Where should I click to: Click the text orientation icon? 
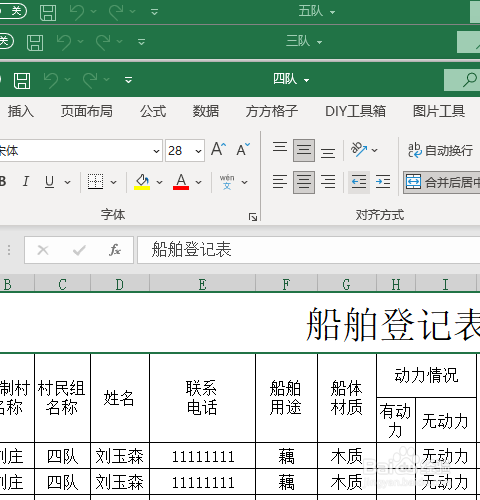point(359,150)
